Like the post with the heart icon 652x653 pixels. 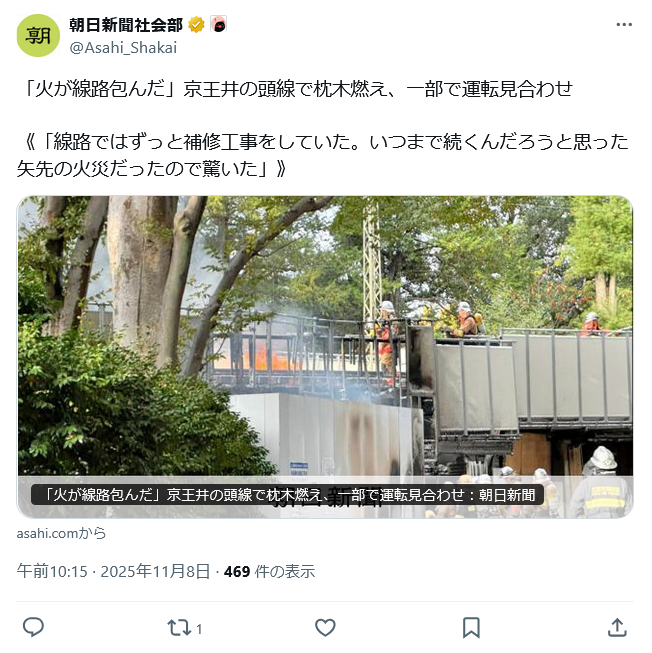[x=325, y=628]
